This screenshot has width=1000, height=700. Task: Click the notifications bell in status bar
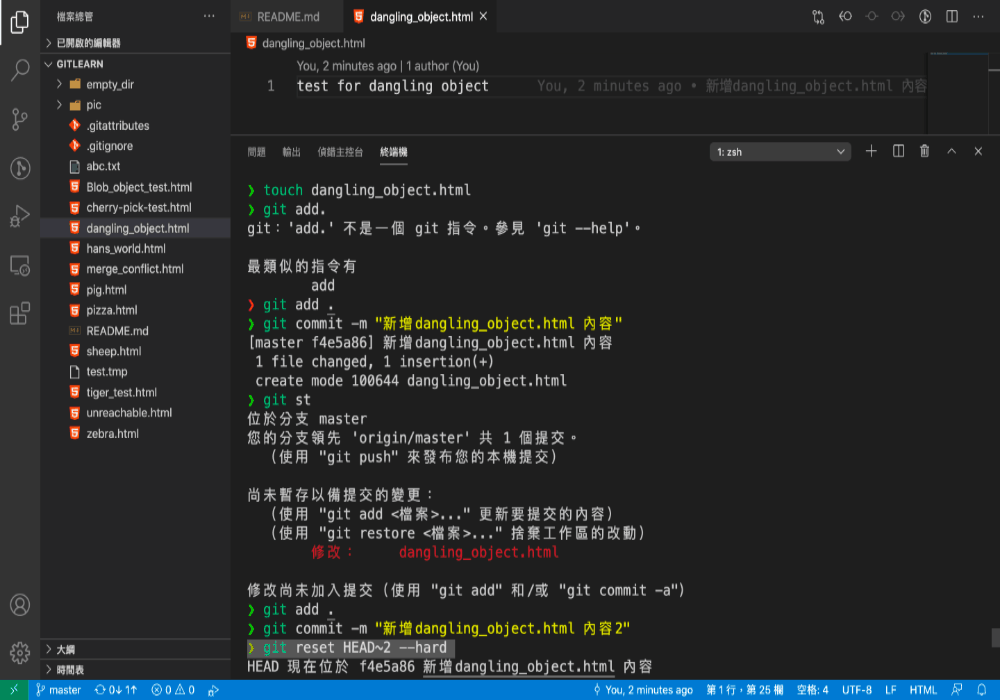pyautogui.click(x=982, y=690)
